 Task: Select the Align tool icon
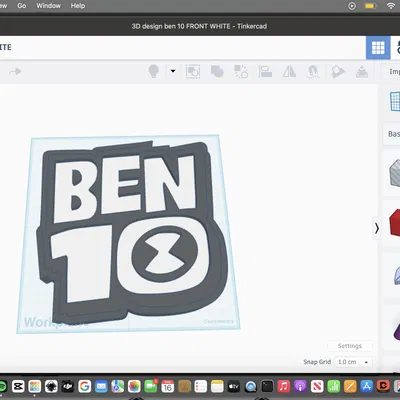(265, 72)
